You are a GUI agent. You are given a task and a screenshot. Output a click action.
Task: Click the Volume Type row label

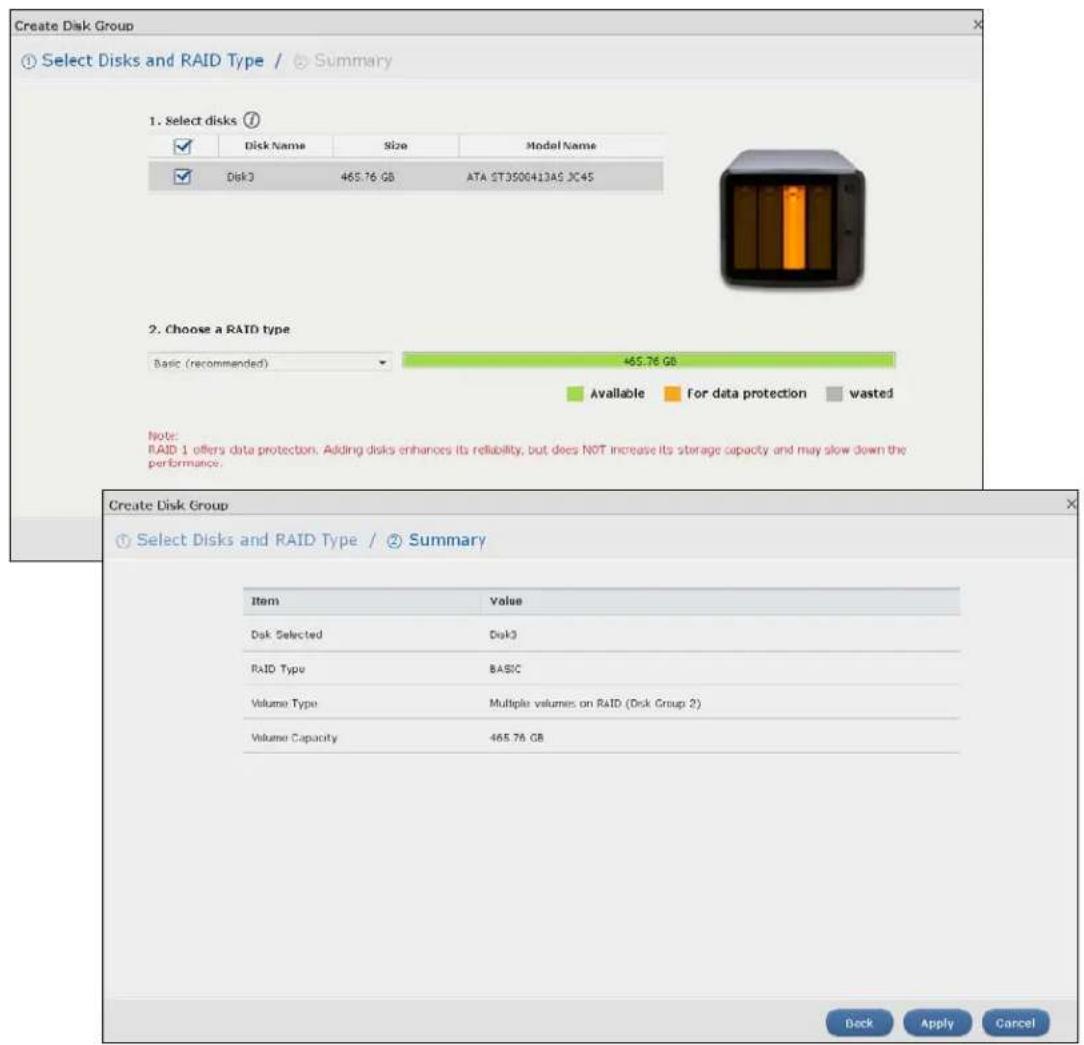pos(284,704)
